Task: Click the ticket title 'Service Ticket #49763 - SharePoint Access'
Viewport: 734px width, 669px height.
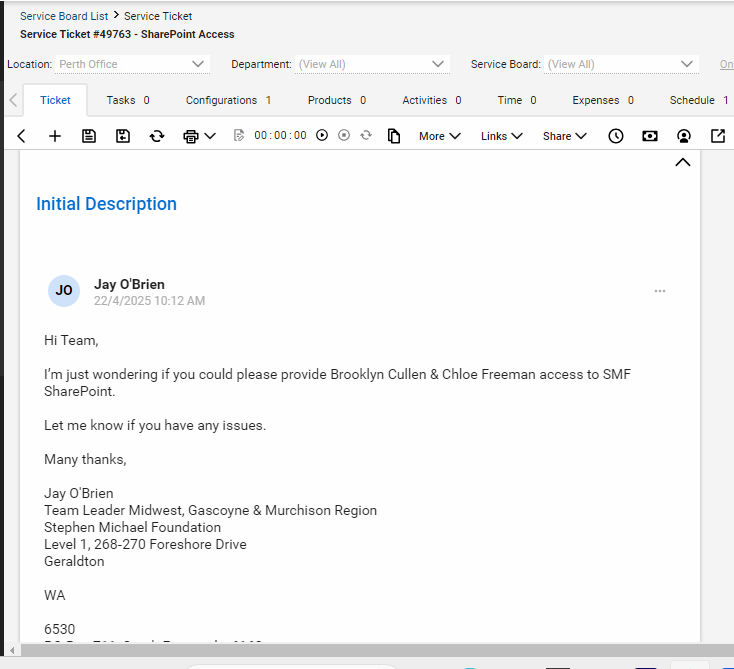Action: pos(127,34)
